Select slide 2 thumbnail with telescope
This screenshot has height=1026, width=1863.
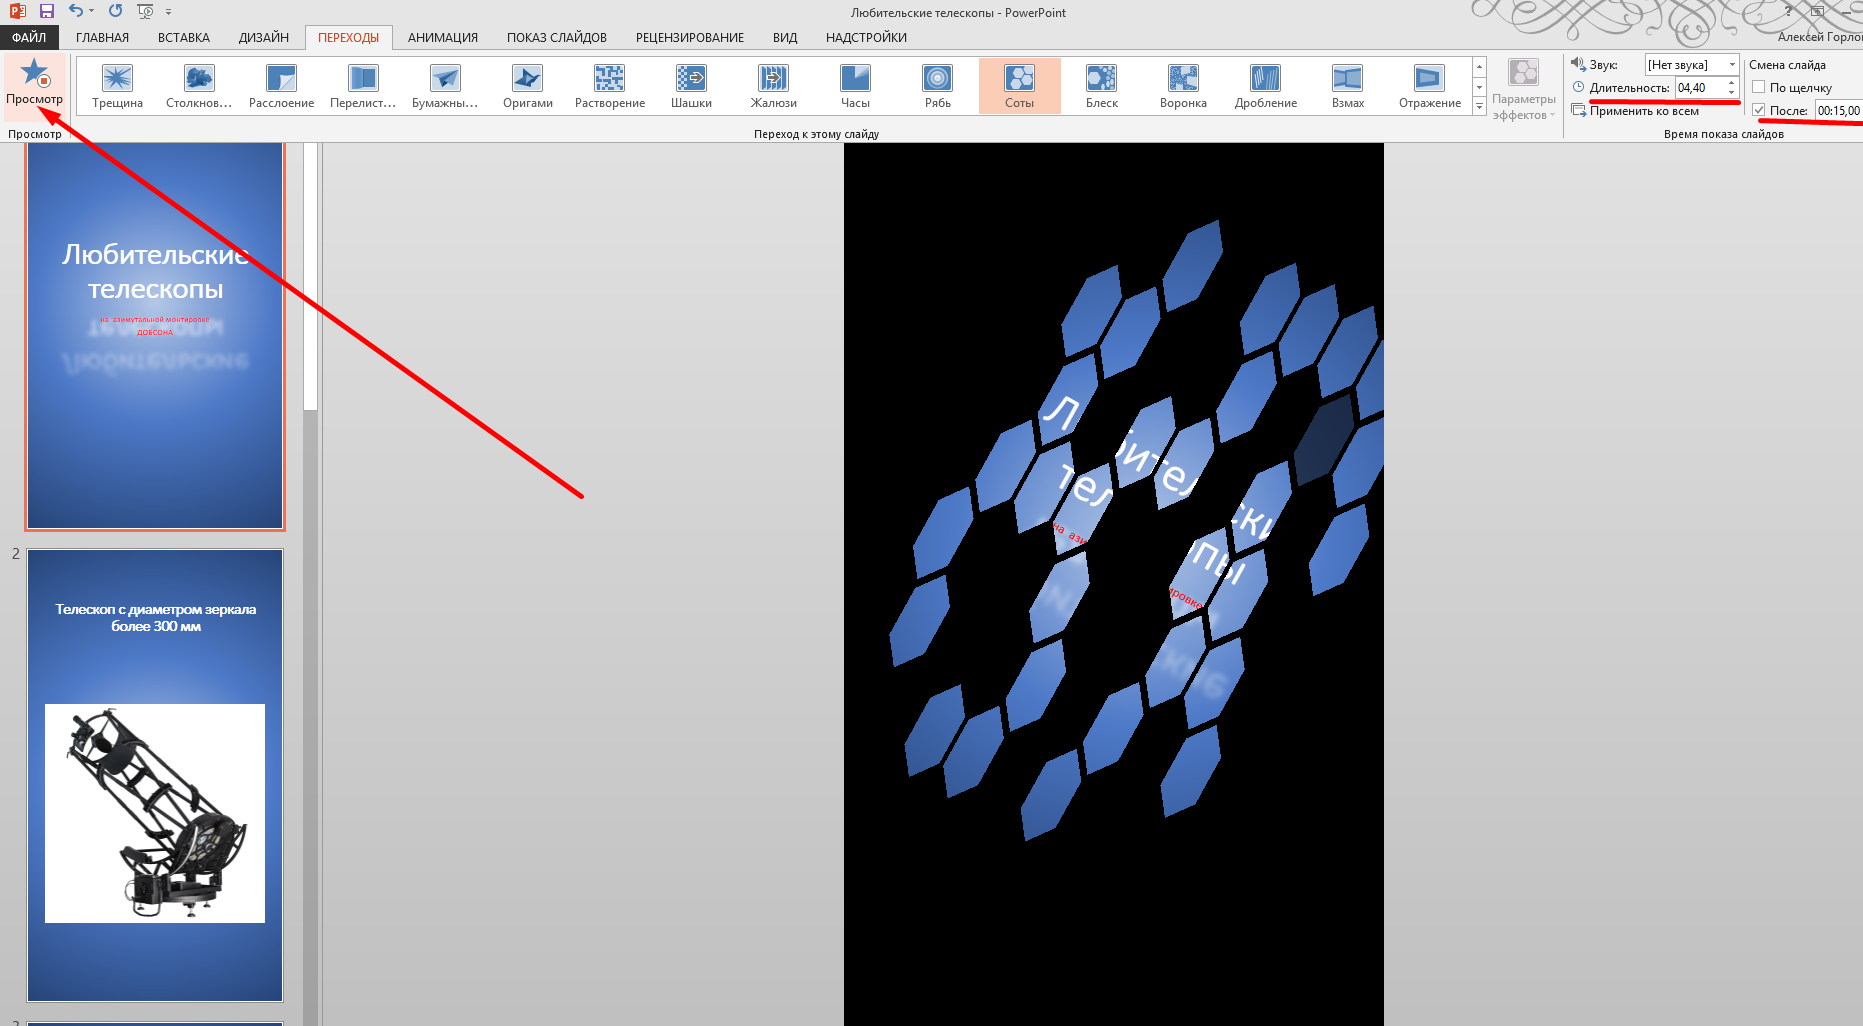(x=155, y=775)
